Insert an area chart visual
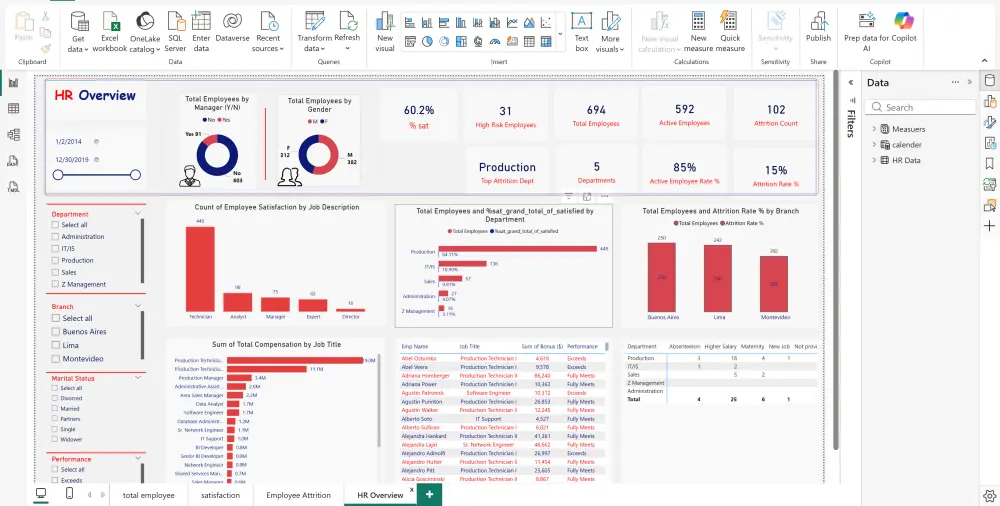The width and height of the screenshot is (1000, 506). click(529, 23)
